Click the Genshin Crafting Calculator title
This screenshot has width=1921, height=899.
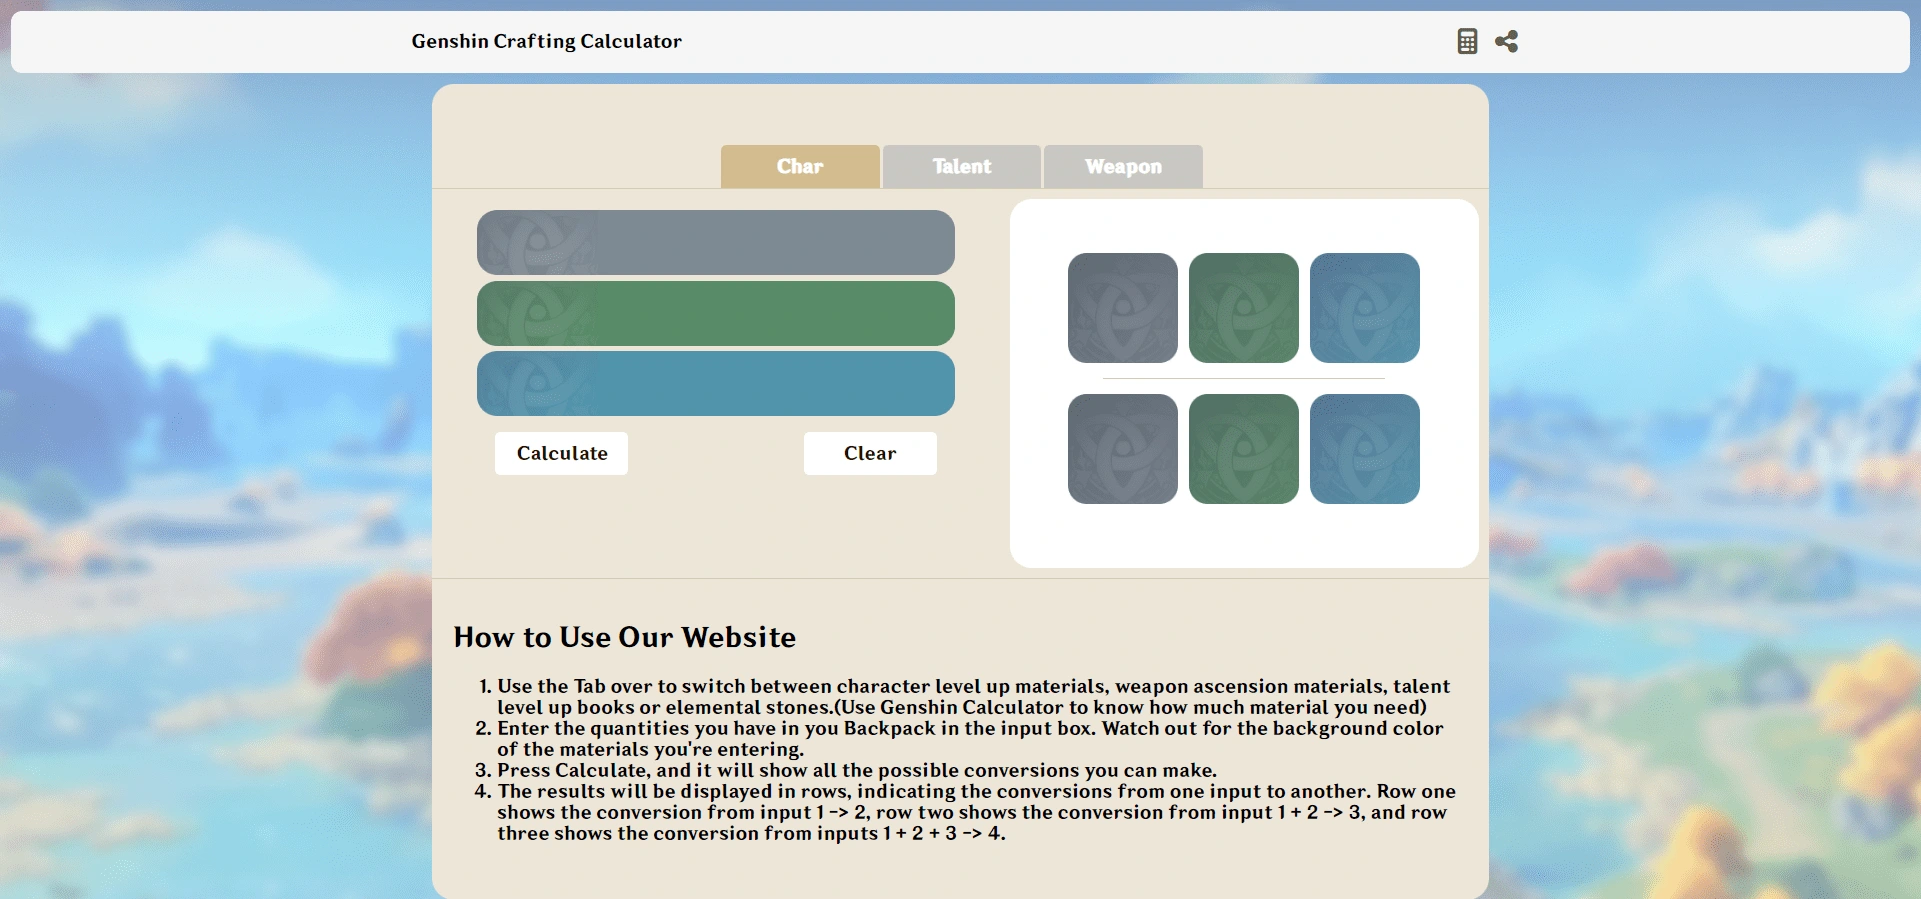pyautogui.click(x=546, y=41)
